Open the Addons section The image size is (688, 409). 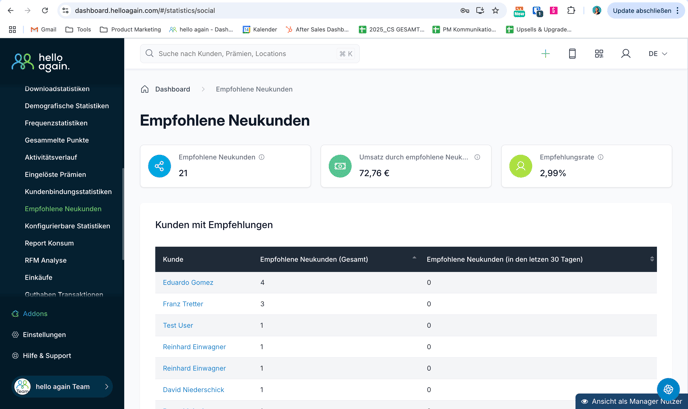(x=29, y=313)
